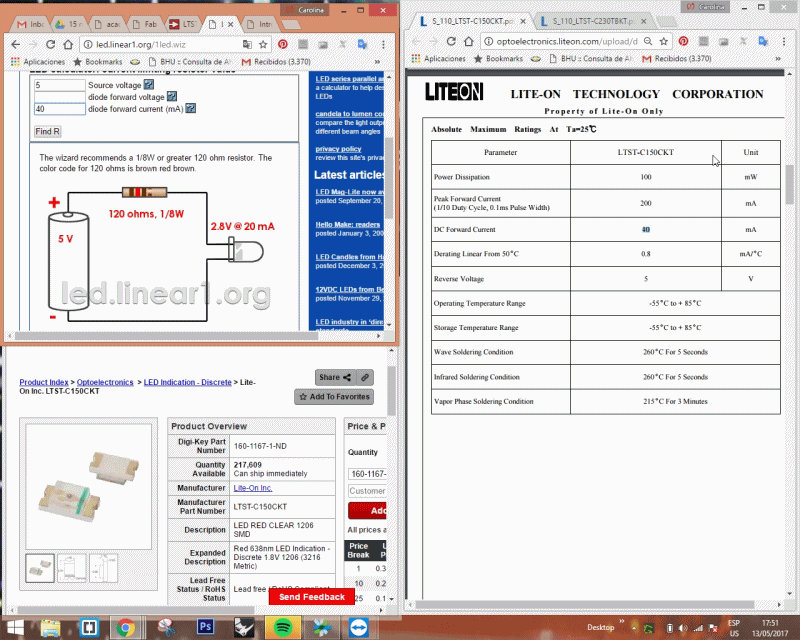Open Snipping Tool from taskbar

point(166,628)
